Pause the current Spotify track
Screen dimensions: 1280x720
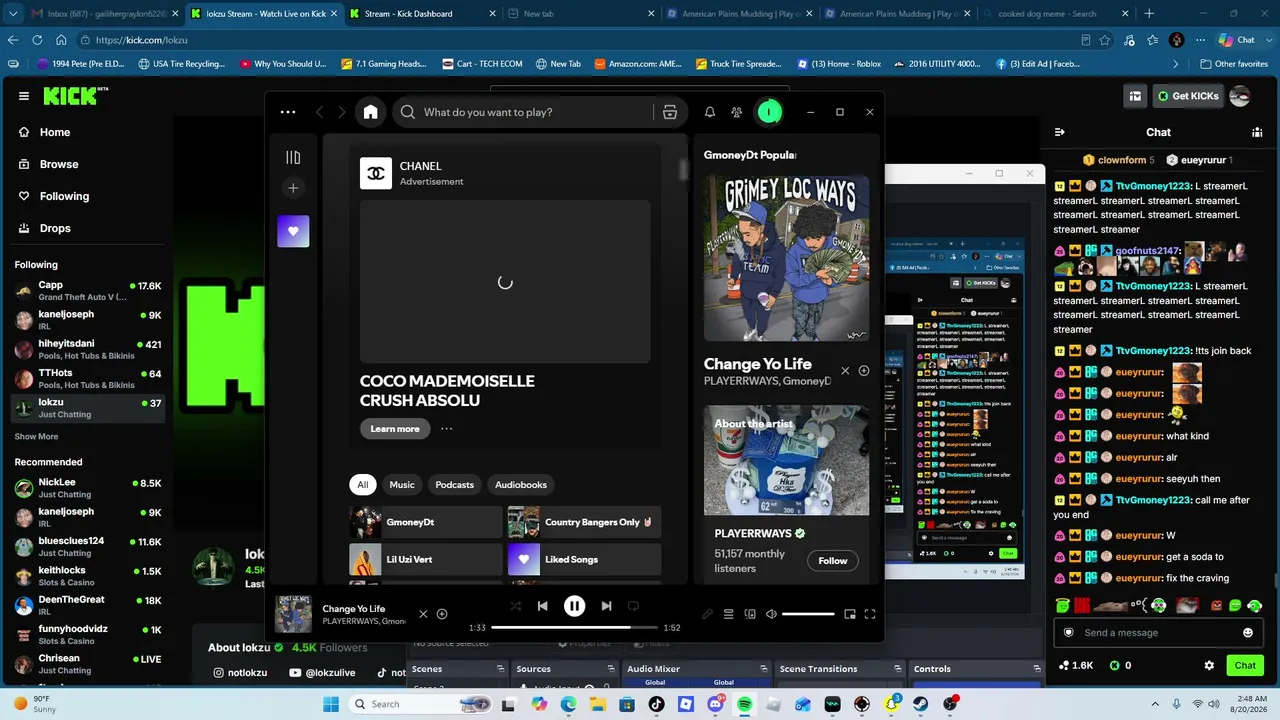click(x=574, y=606)
